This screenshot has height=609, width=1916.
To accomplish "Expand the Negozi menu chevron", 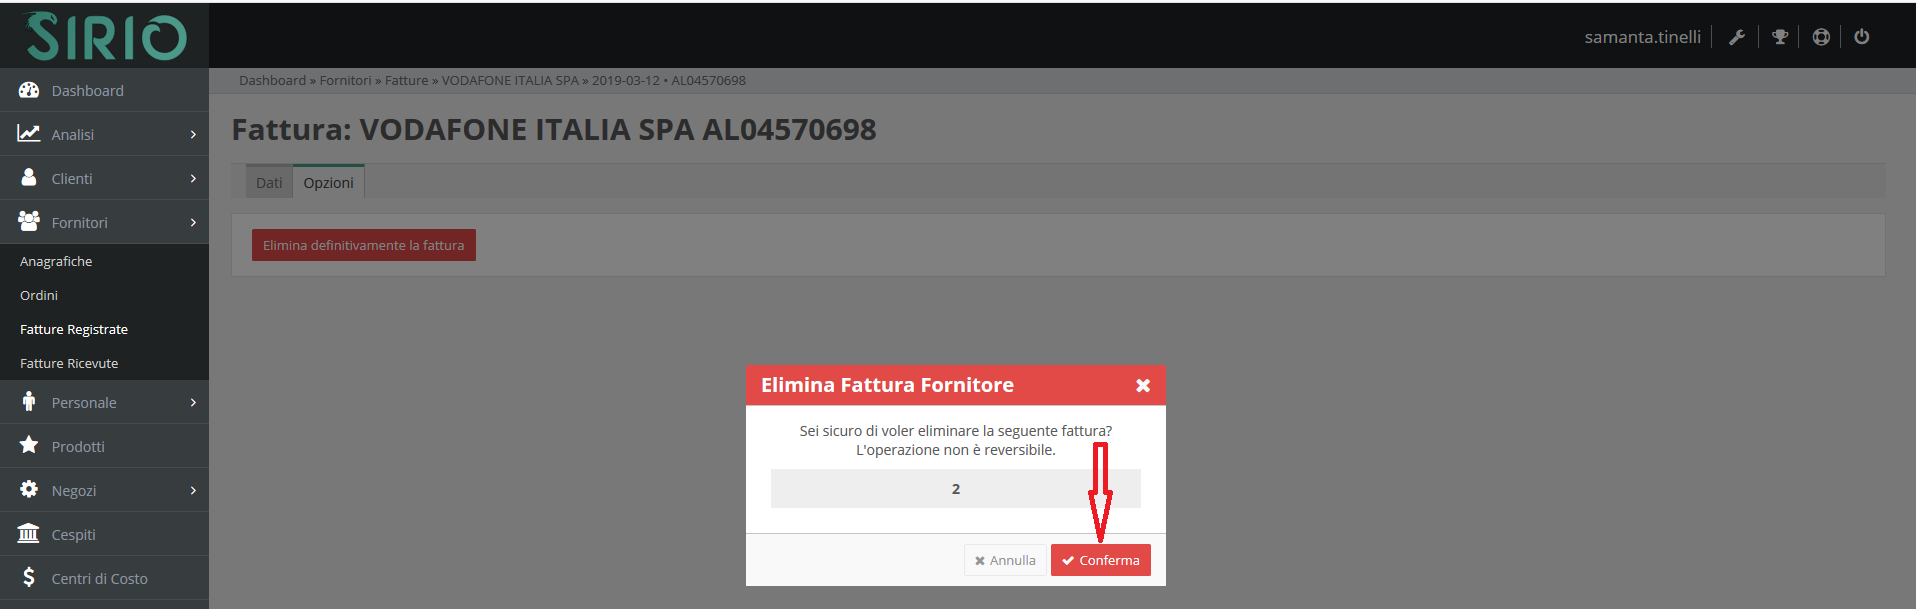I will tap(193, 490).
